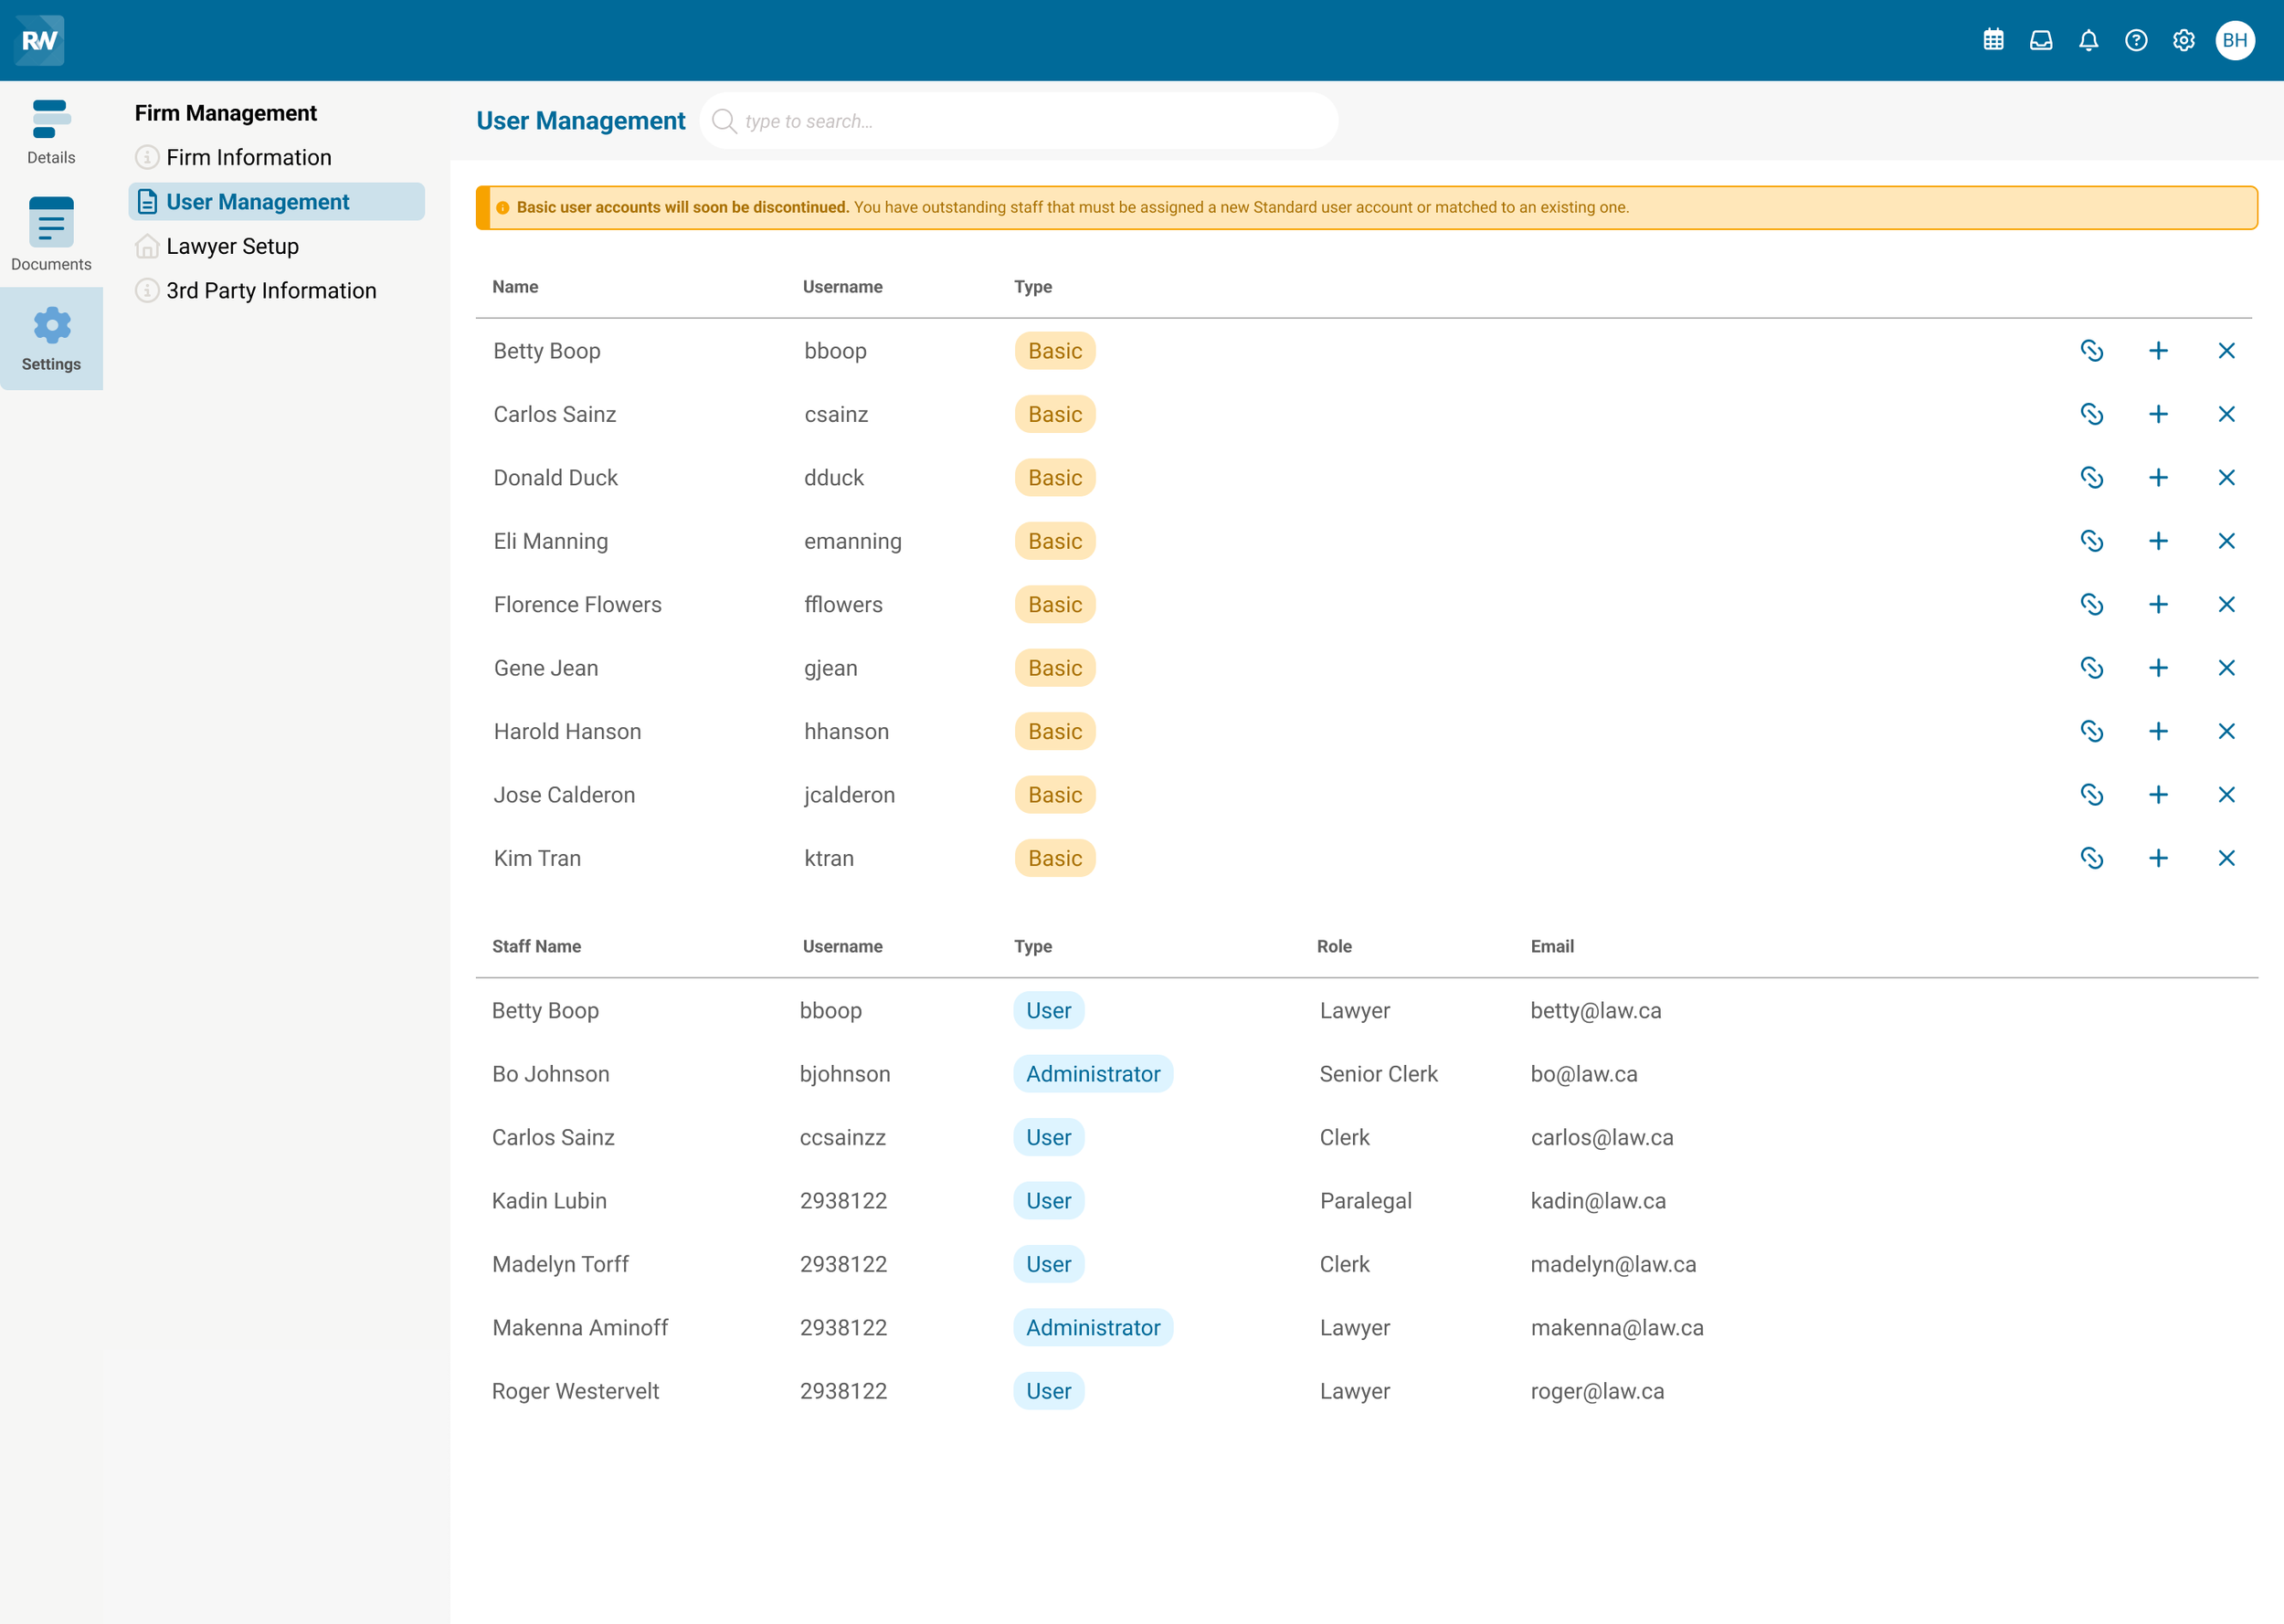Image resolution: width=2284 pixels, height=1624 pixels.
Task: Open Lawyer Setup menu item
Action: coord(232,246)
